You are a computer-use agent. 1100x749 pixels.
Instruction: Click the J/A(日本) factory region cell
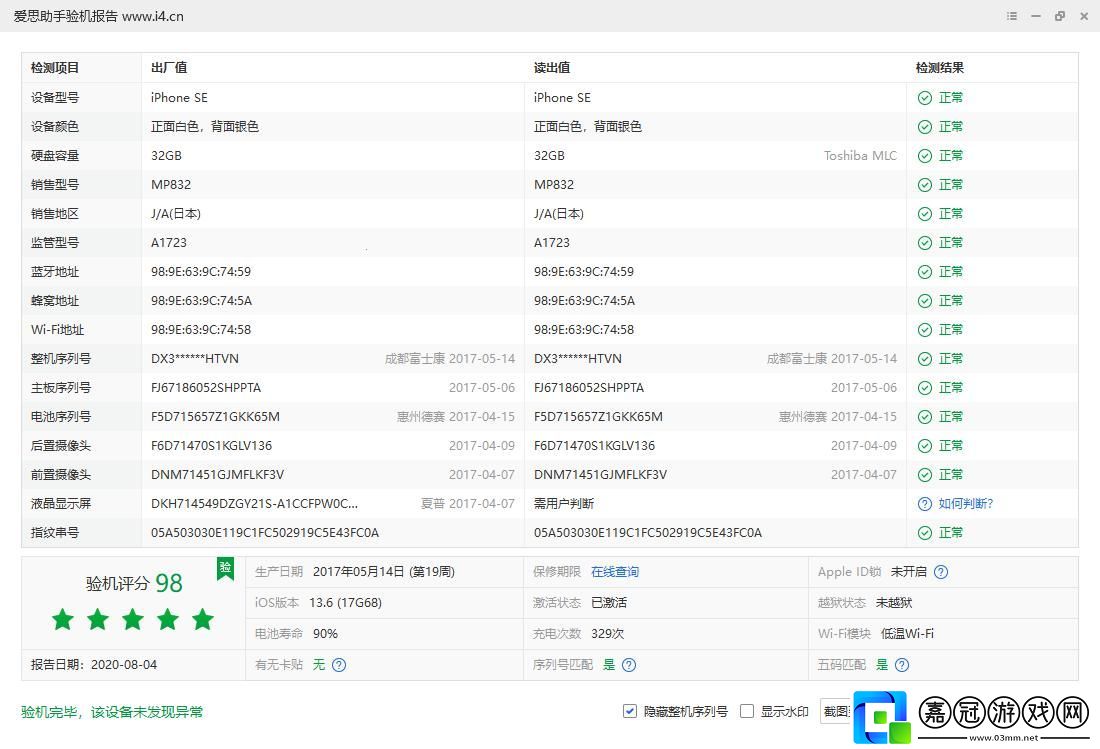pyautogui.click(x=175, y=214)
